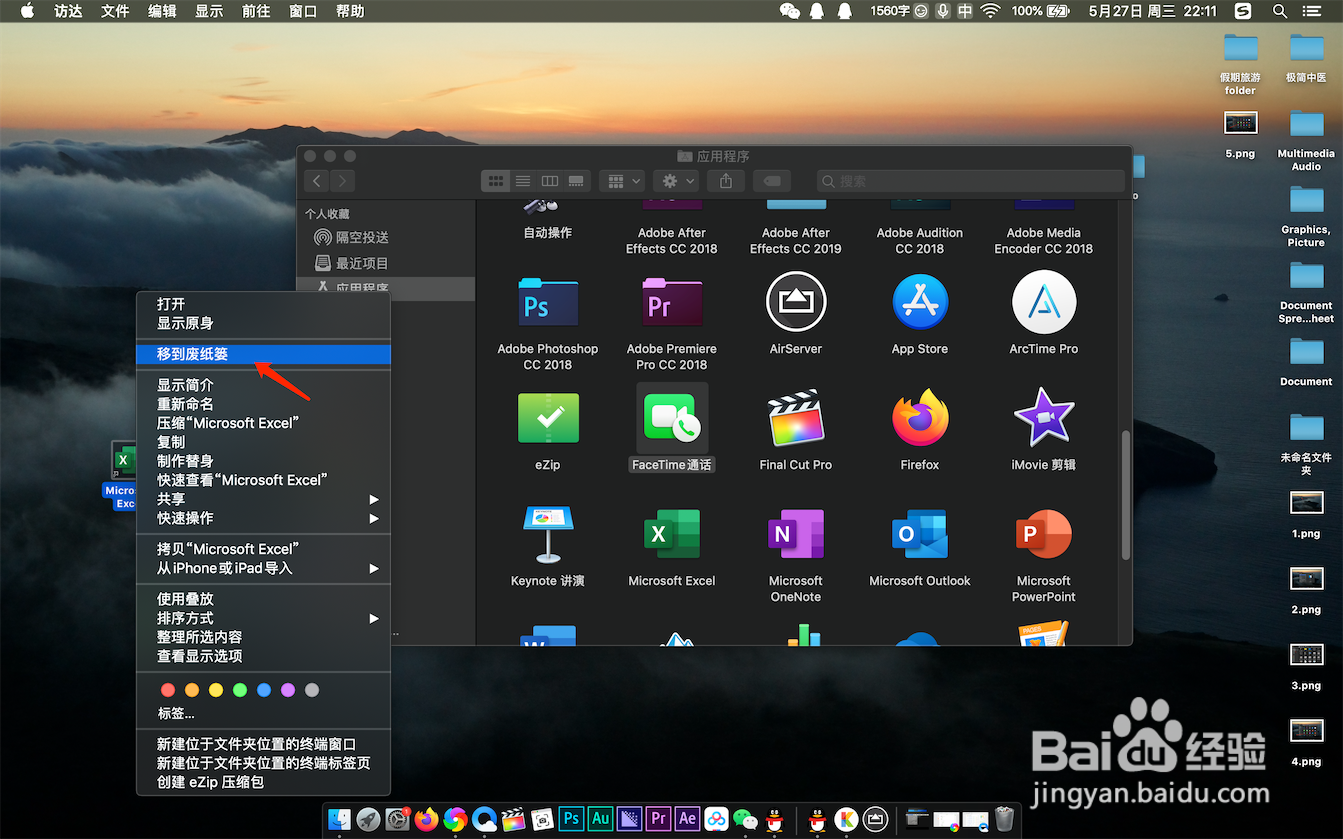Image resolution: width=1343 pixels, height=839 pixels.
Task: Select the App Store app icon
Action: pyautogui.click(x=920, y=301)
